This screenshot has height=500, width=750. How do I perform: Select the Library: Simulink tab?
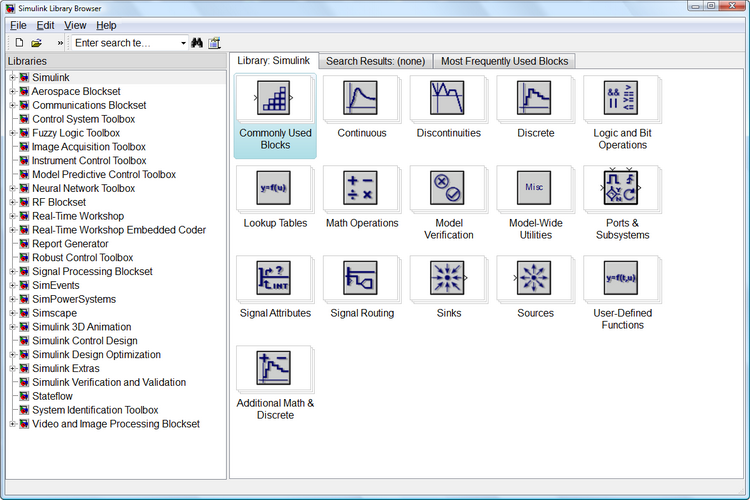pyautogui.click(x=274, y=61)
